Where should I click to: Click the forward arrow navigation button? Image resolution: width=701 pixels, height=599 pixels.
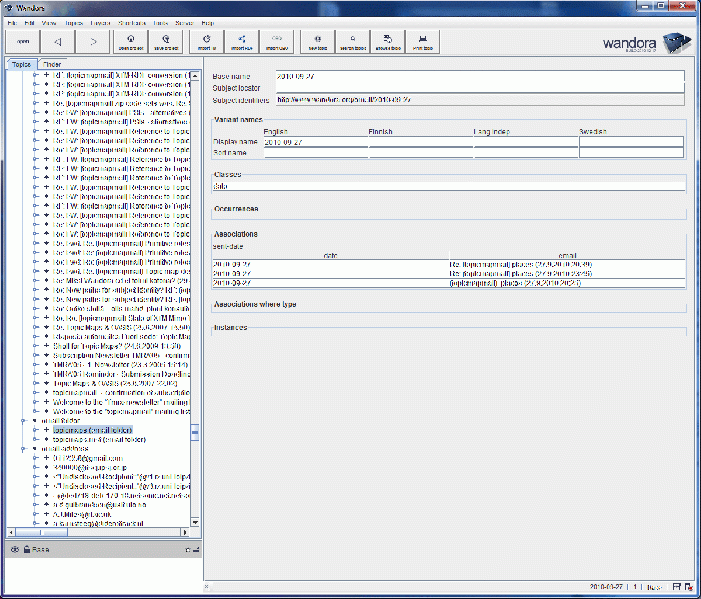tap(93, 42)
